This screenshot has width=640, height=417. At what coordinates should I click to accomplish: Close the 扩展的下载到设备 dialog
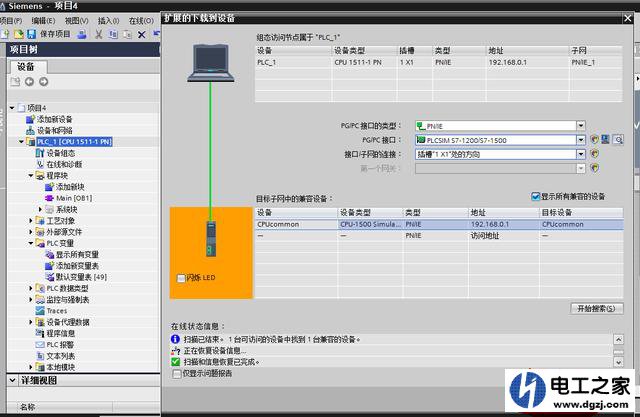tap(627, 18)
